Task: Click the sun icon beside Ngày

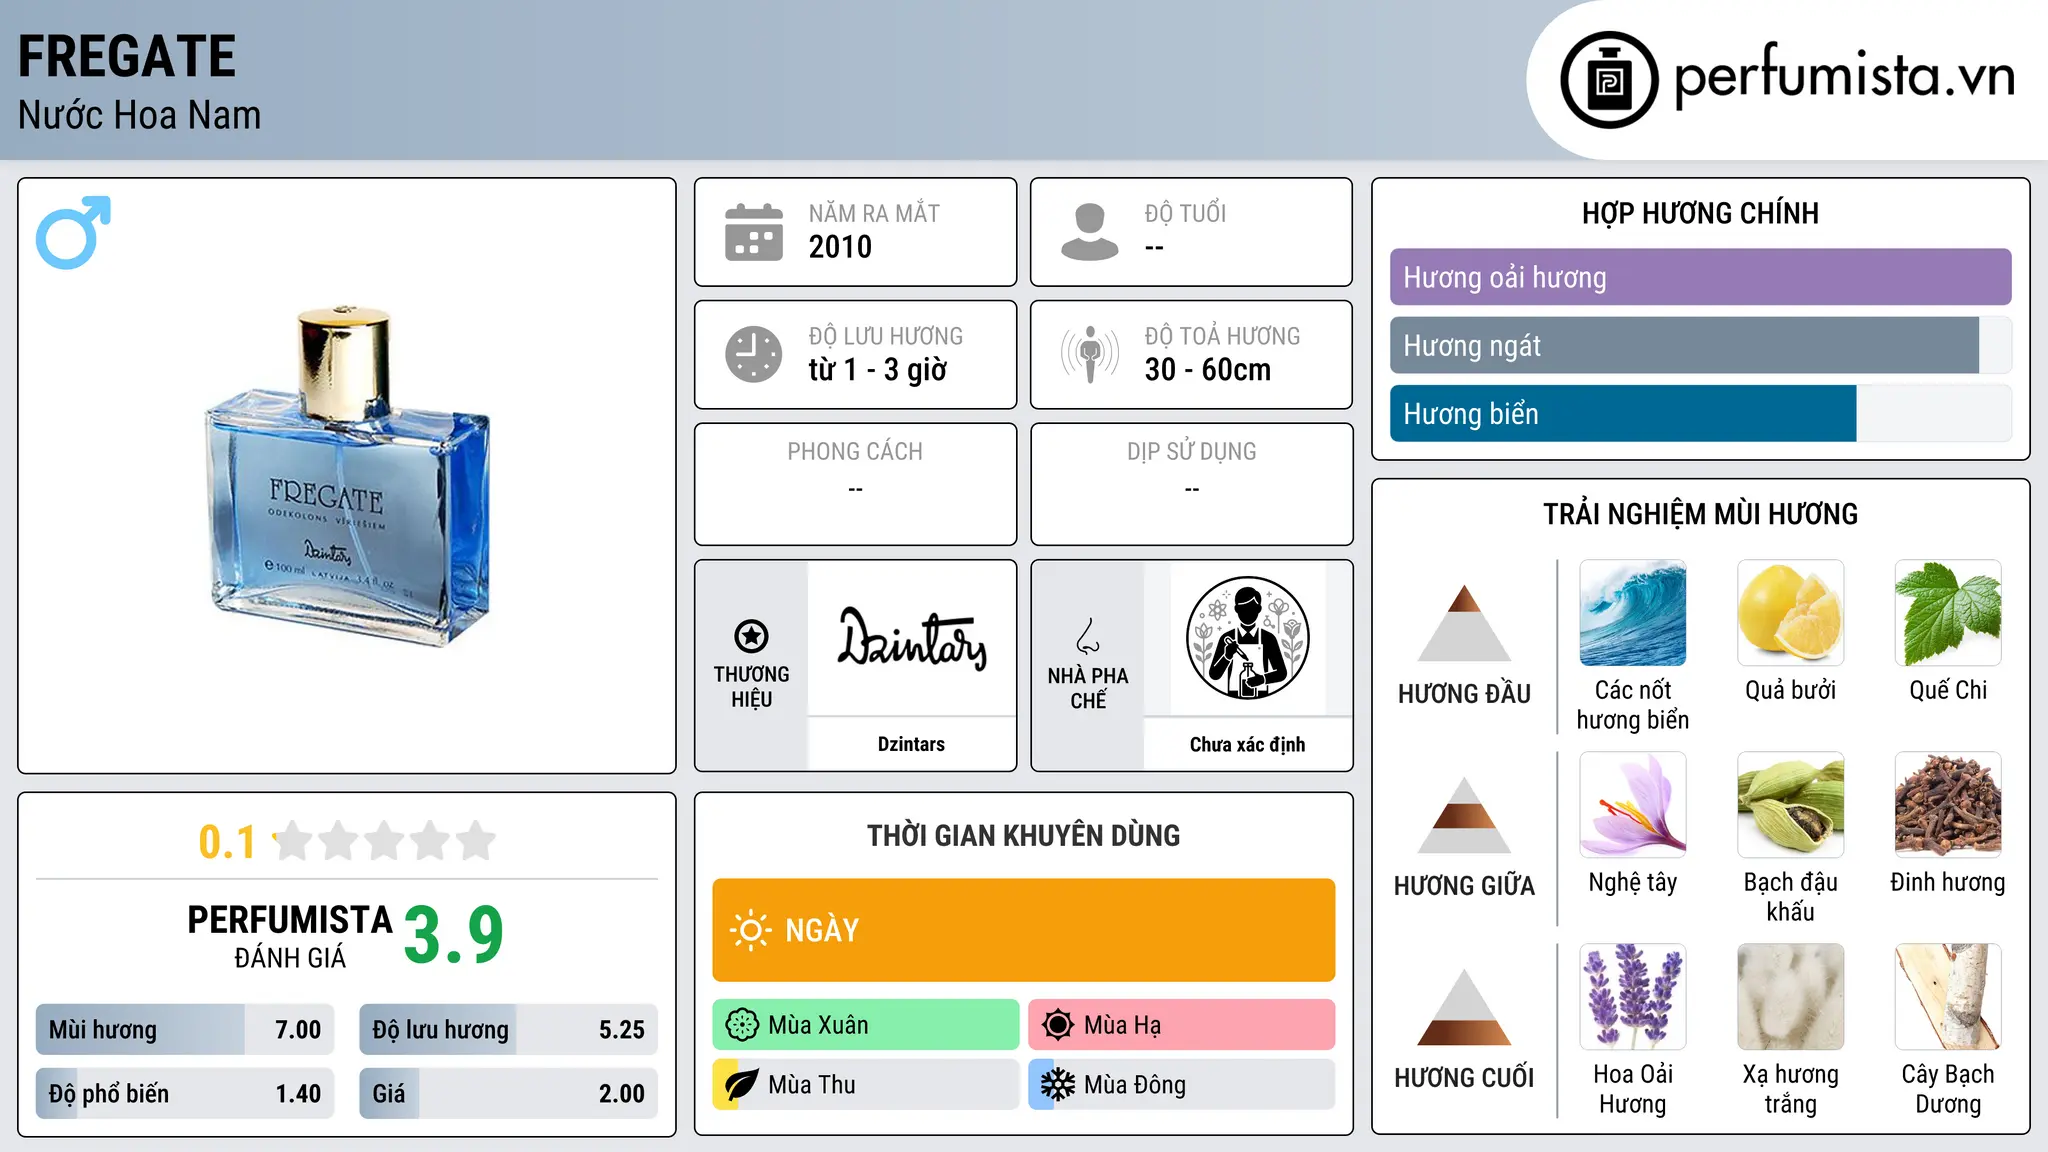Action: coord(751,930)
